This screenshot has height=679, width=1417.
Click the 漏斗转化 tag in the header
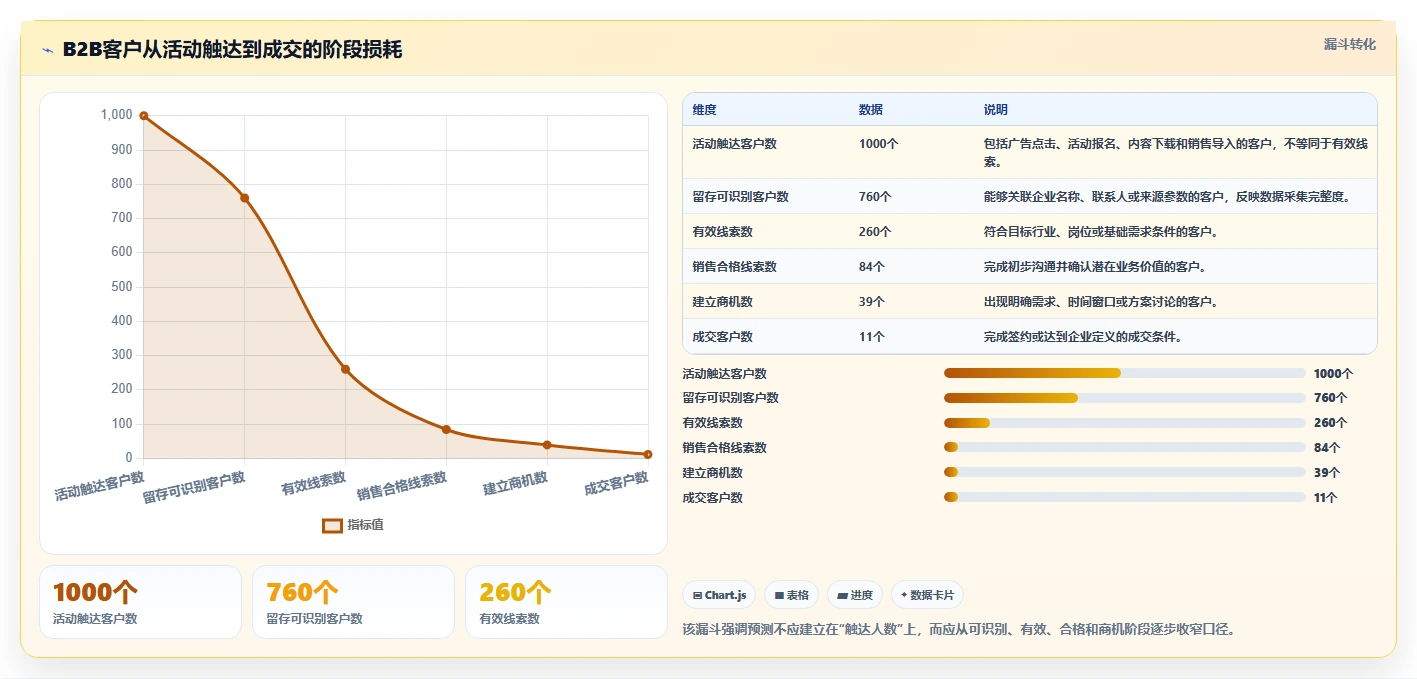1349,45
